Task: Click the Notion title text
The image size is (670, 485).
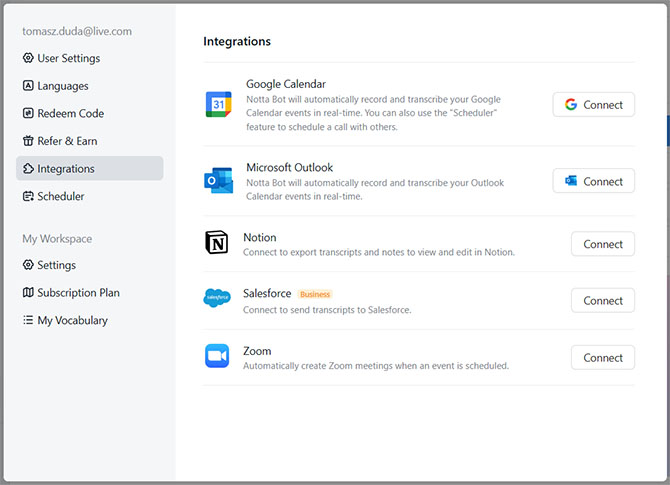Action: (x=260, y=237)
